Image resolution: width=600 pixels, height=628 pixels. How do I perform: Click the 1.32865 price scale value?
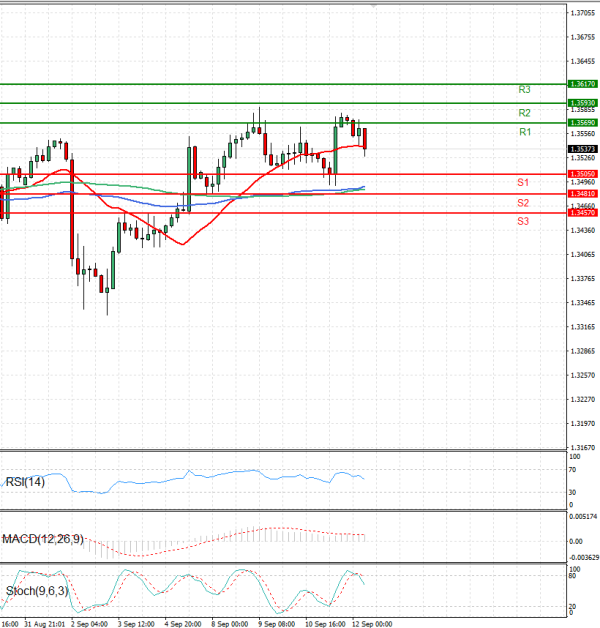click(x=583, y=351)
